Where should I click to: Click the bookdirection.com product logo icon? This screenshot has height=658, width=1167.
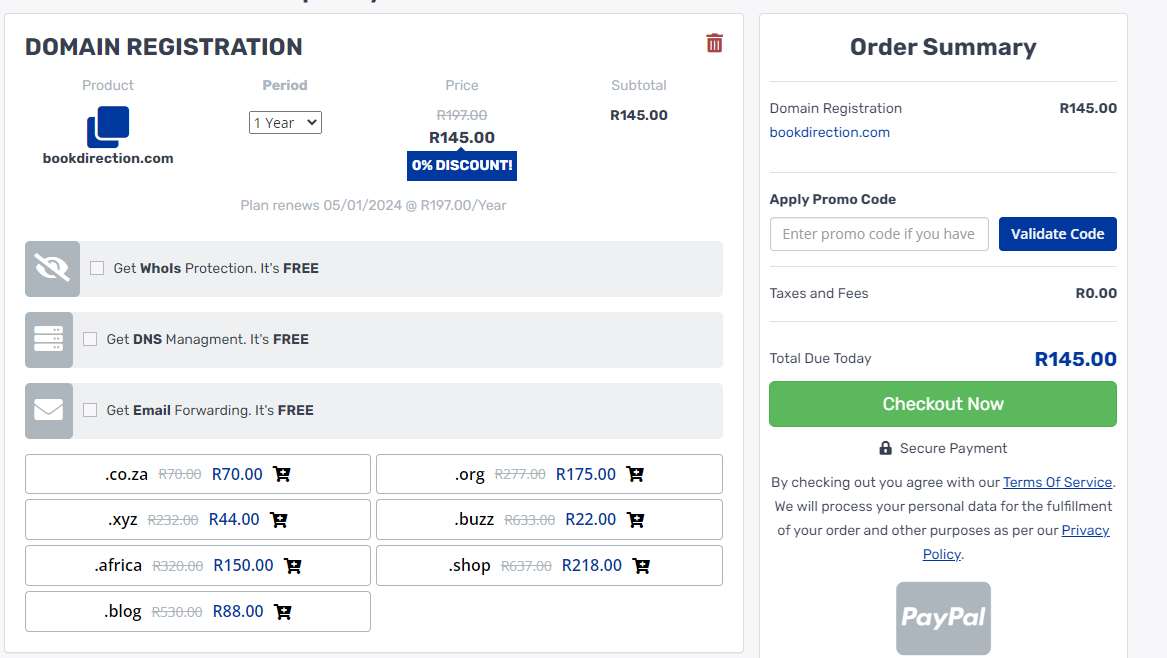click(x=108, y=127)
